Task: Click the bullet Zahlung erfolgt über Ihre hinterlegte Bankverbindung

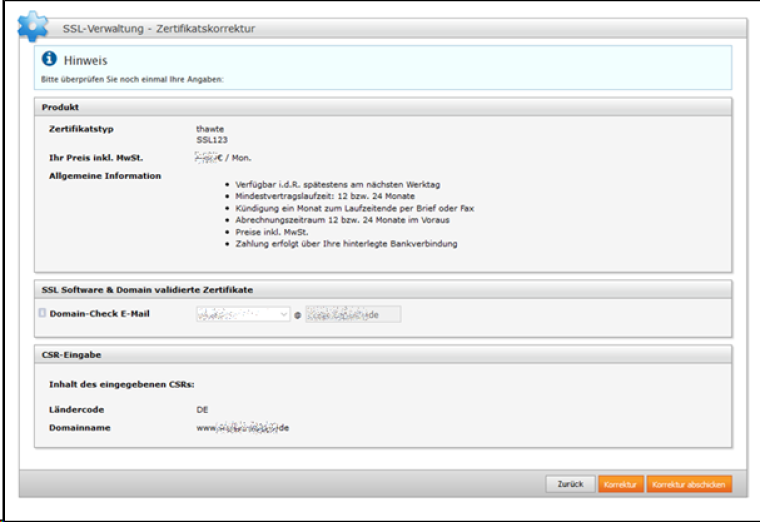Action: (347, 244)
